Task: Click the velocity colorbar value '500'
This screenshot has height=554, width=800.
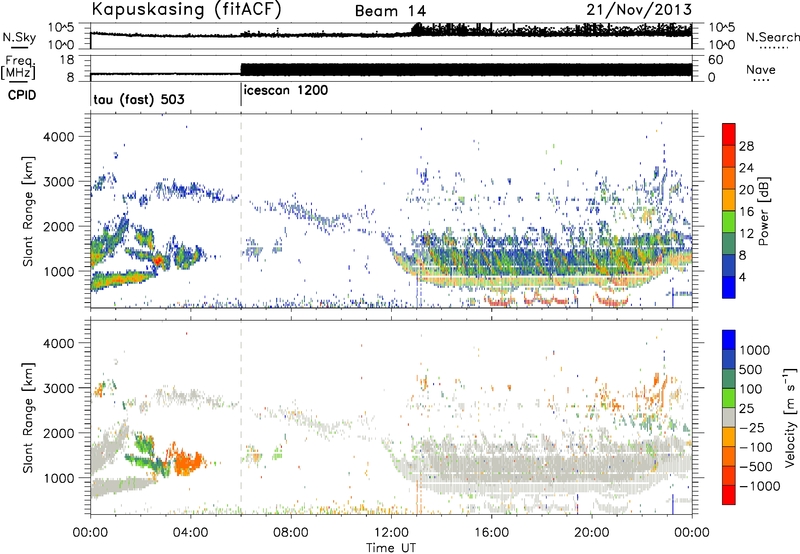Action: tap(751, 370)
